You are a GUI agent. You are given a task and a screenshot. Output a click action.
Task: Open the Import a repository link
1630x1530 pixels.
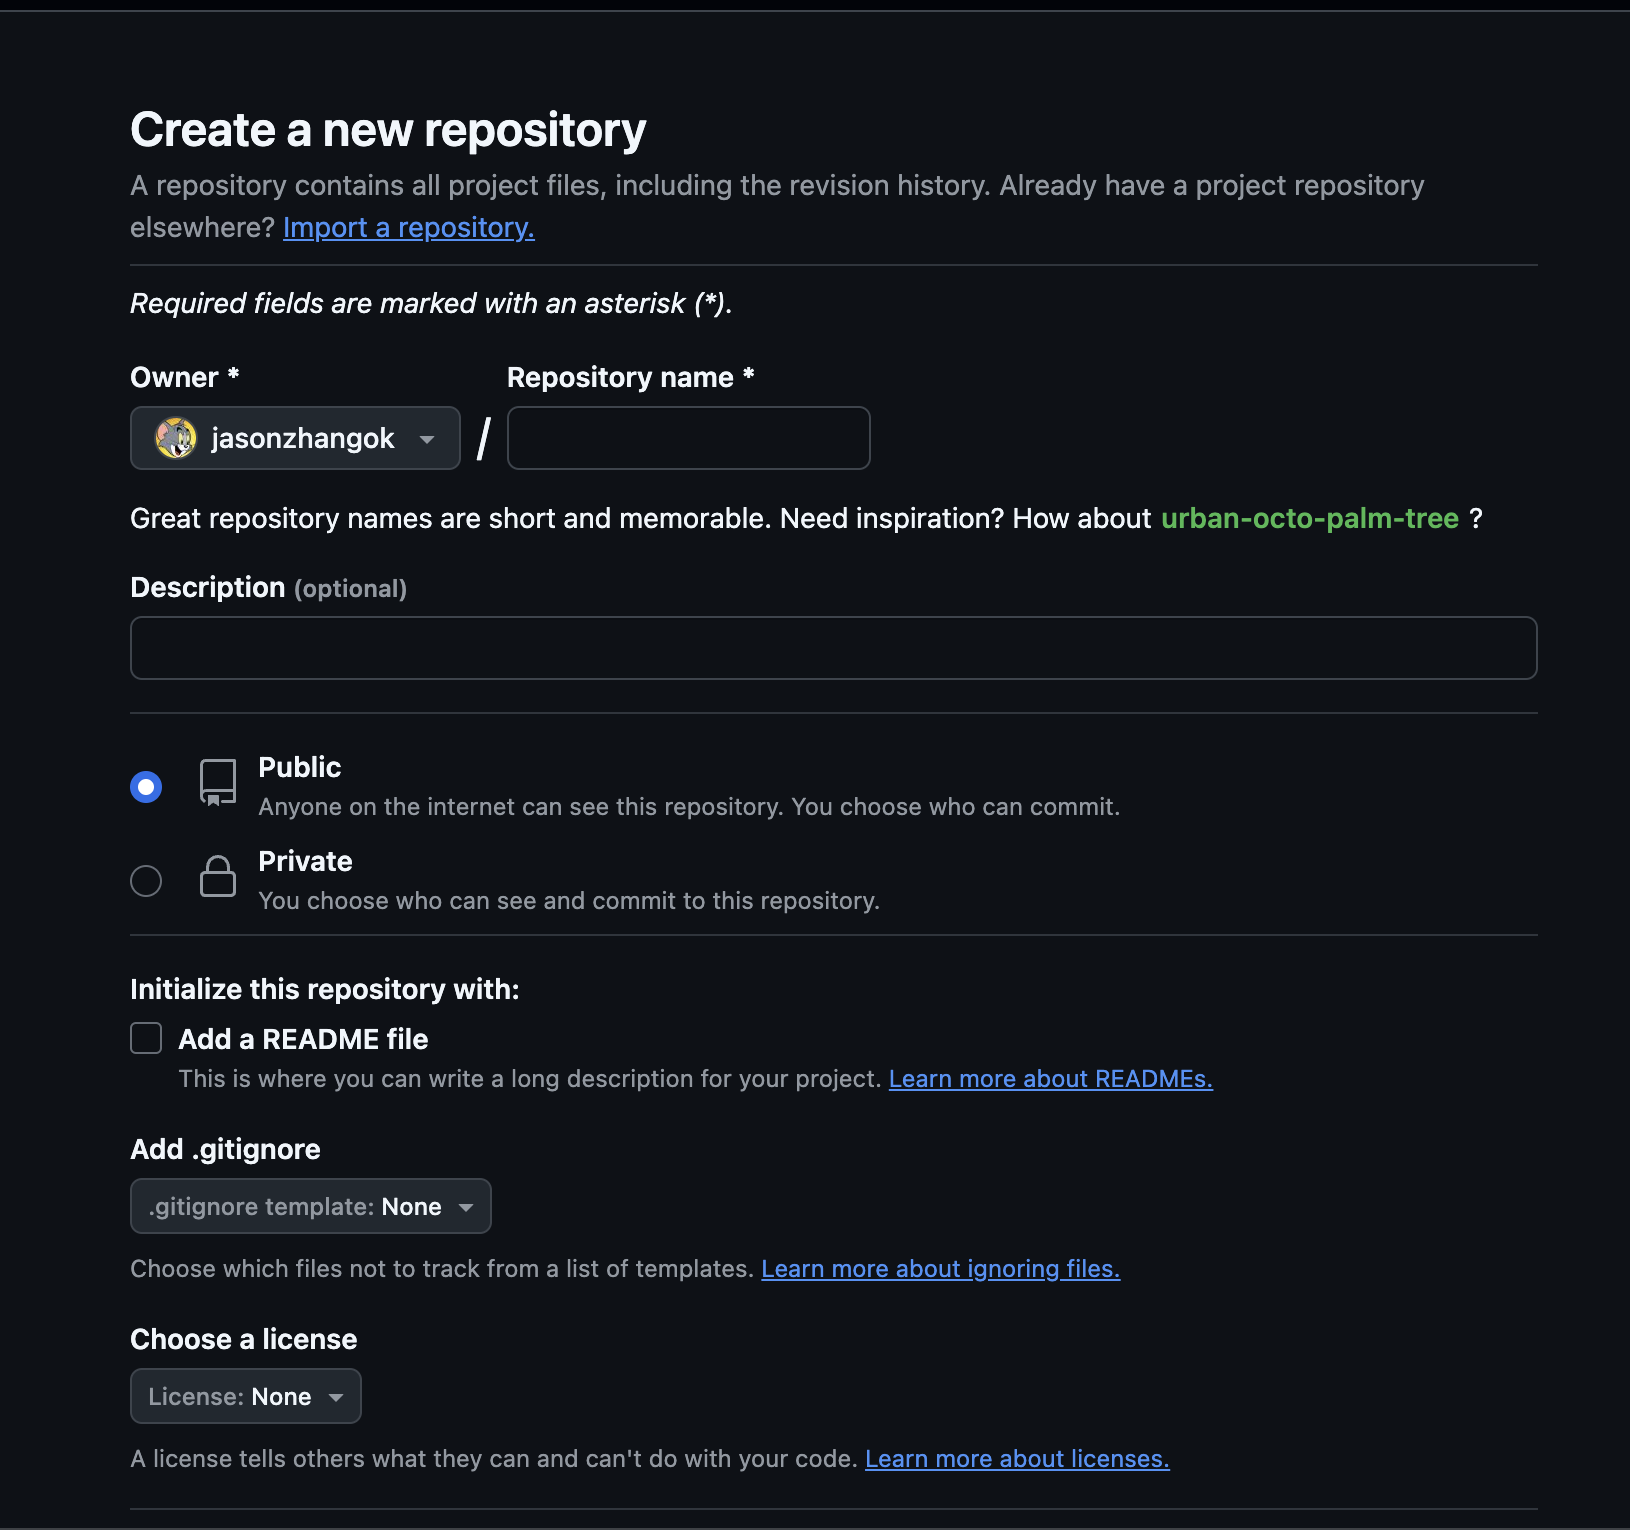click(x=409, y=227)
